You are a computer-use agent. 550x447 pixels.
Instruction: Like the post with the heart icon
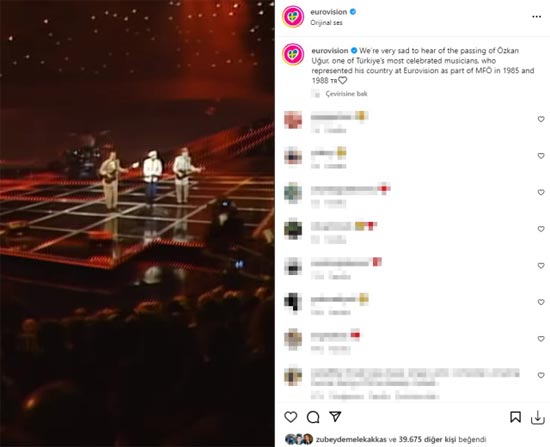[291, 417]
